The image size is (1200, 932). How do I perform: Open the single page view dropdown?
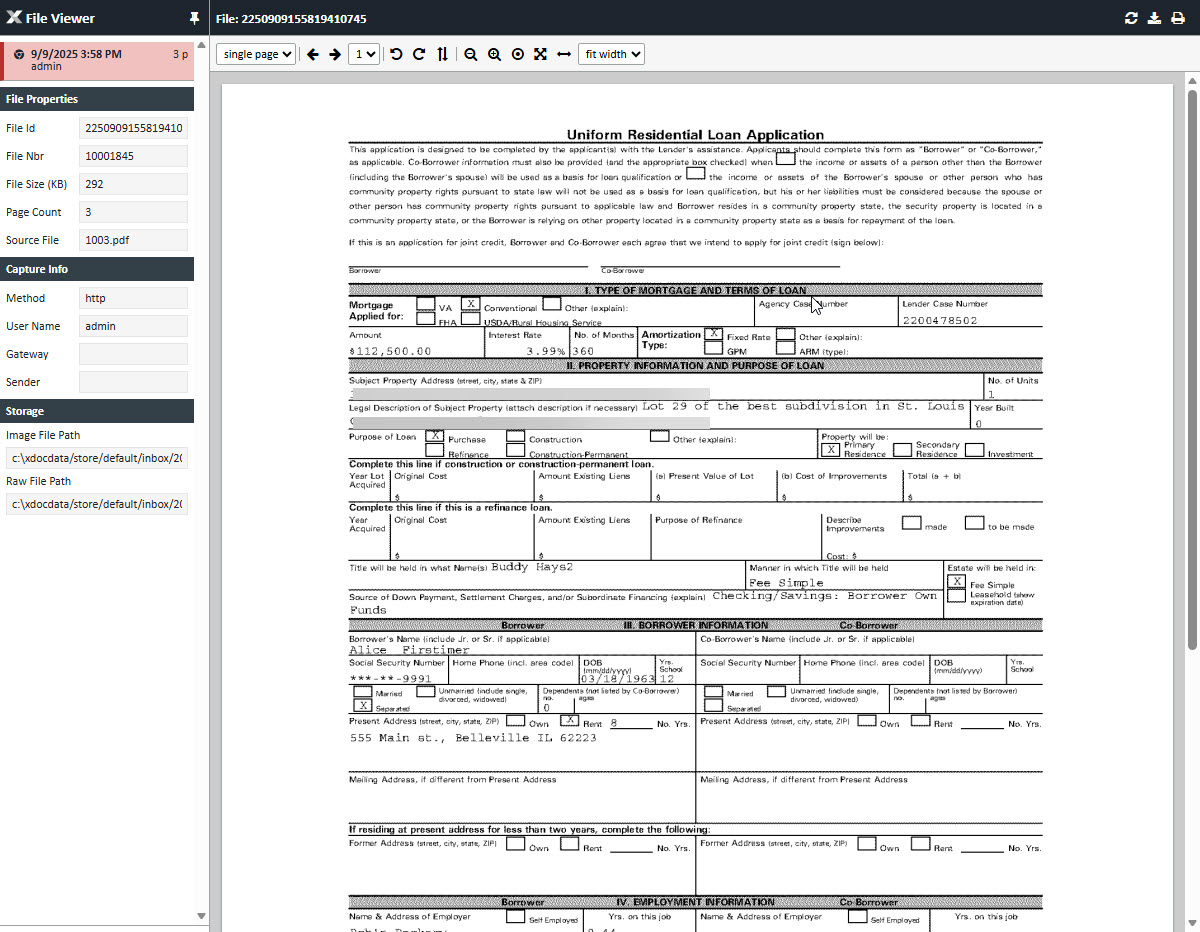tap(256, 54)
